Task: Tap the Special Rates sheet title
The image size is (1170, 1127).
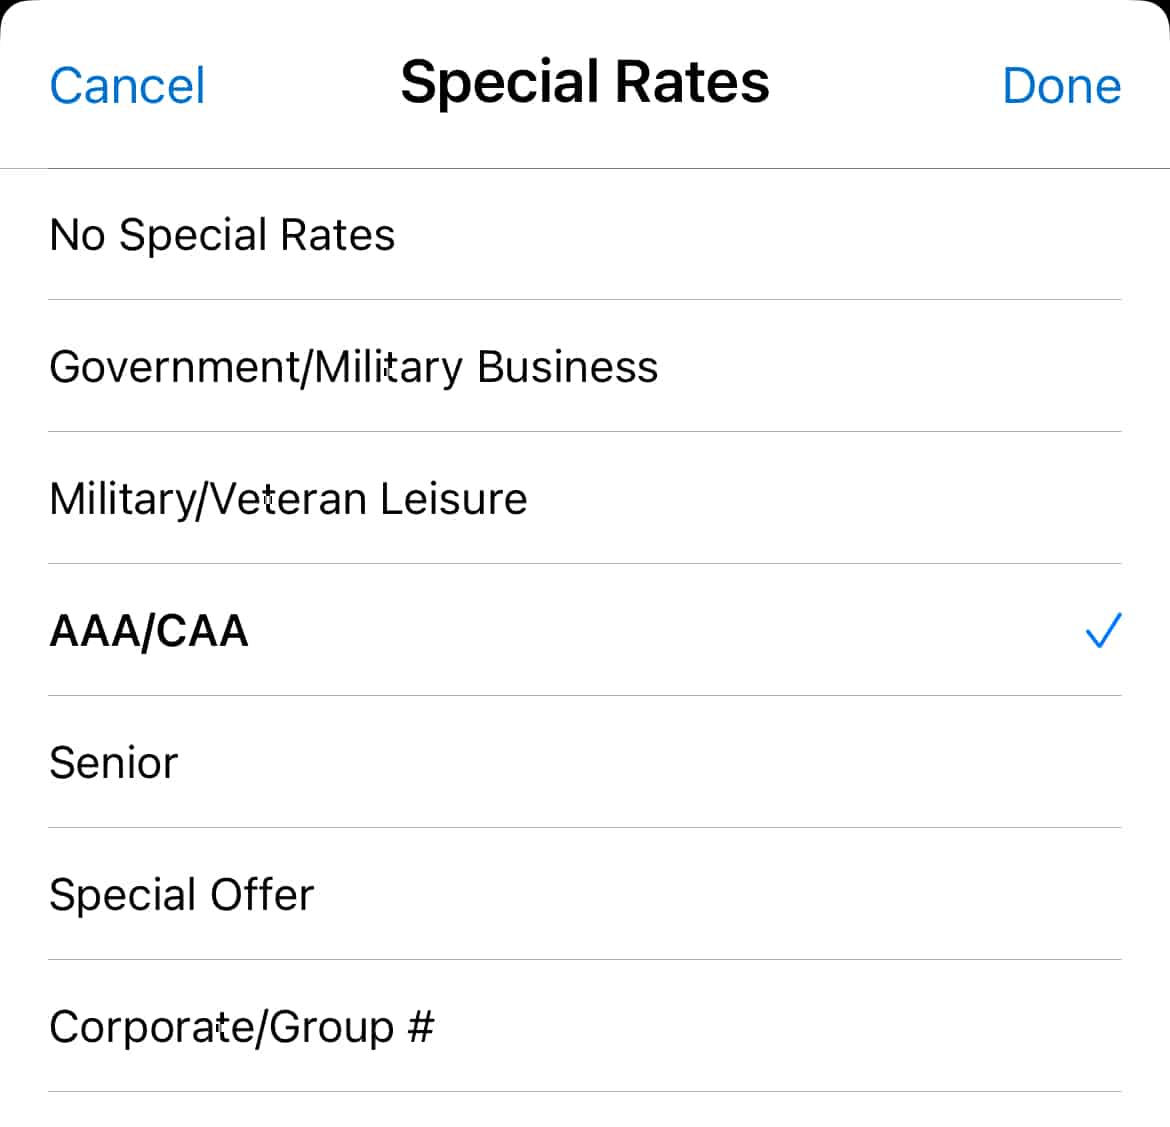Action: pos(584,80)
